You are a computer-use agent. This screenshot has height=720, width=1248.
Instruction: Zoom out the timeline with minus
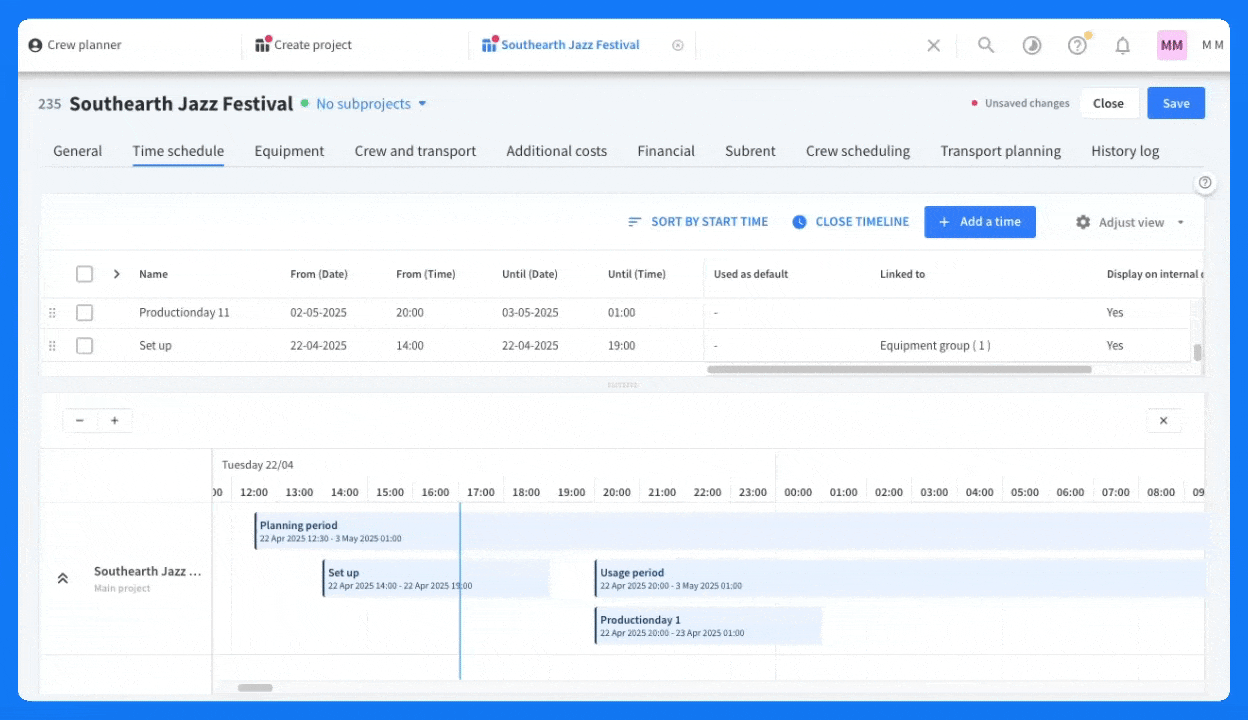[x=80, y=421]
